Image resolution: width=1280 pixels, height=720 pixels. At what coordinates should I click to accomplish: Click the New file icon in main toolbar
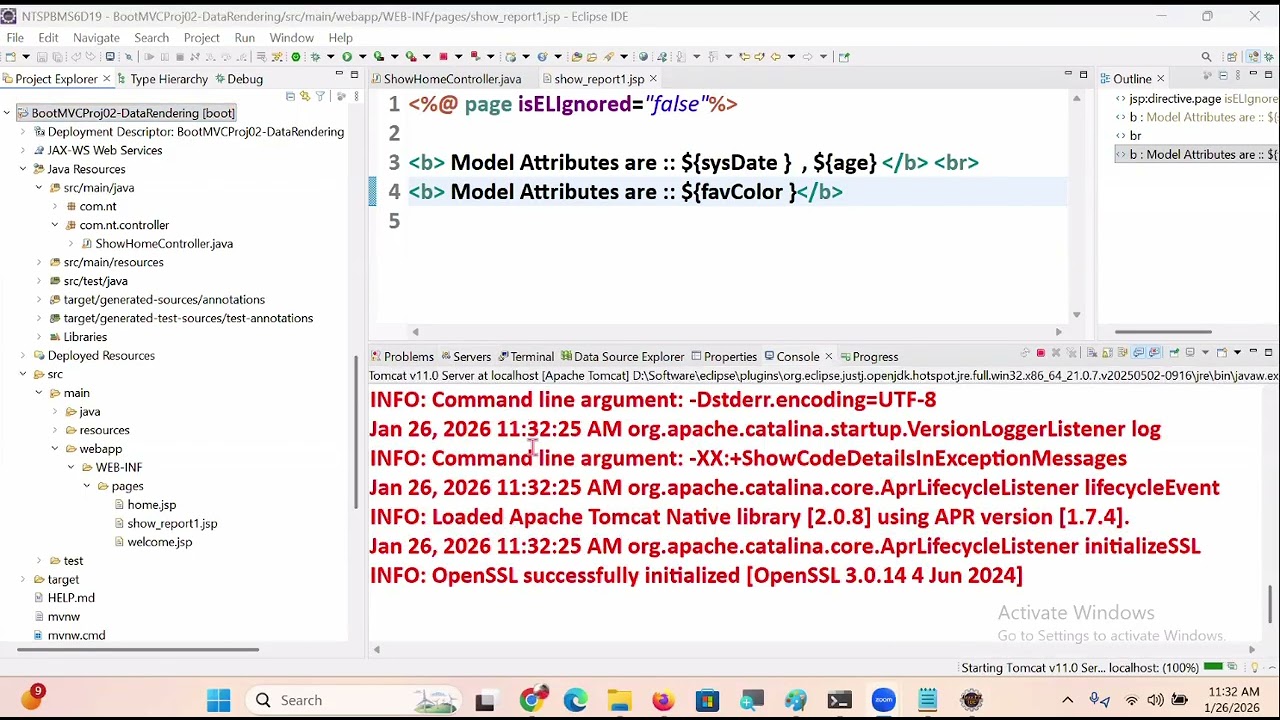pos(11,57)
